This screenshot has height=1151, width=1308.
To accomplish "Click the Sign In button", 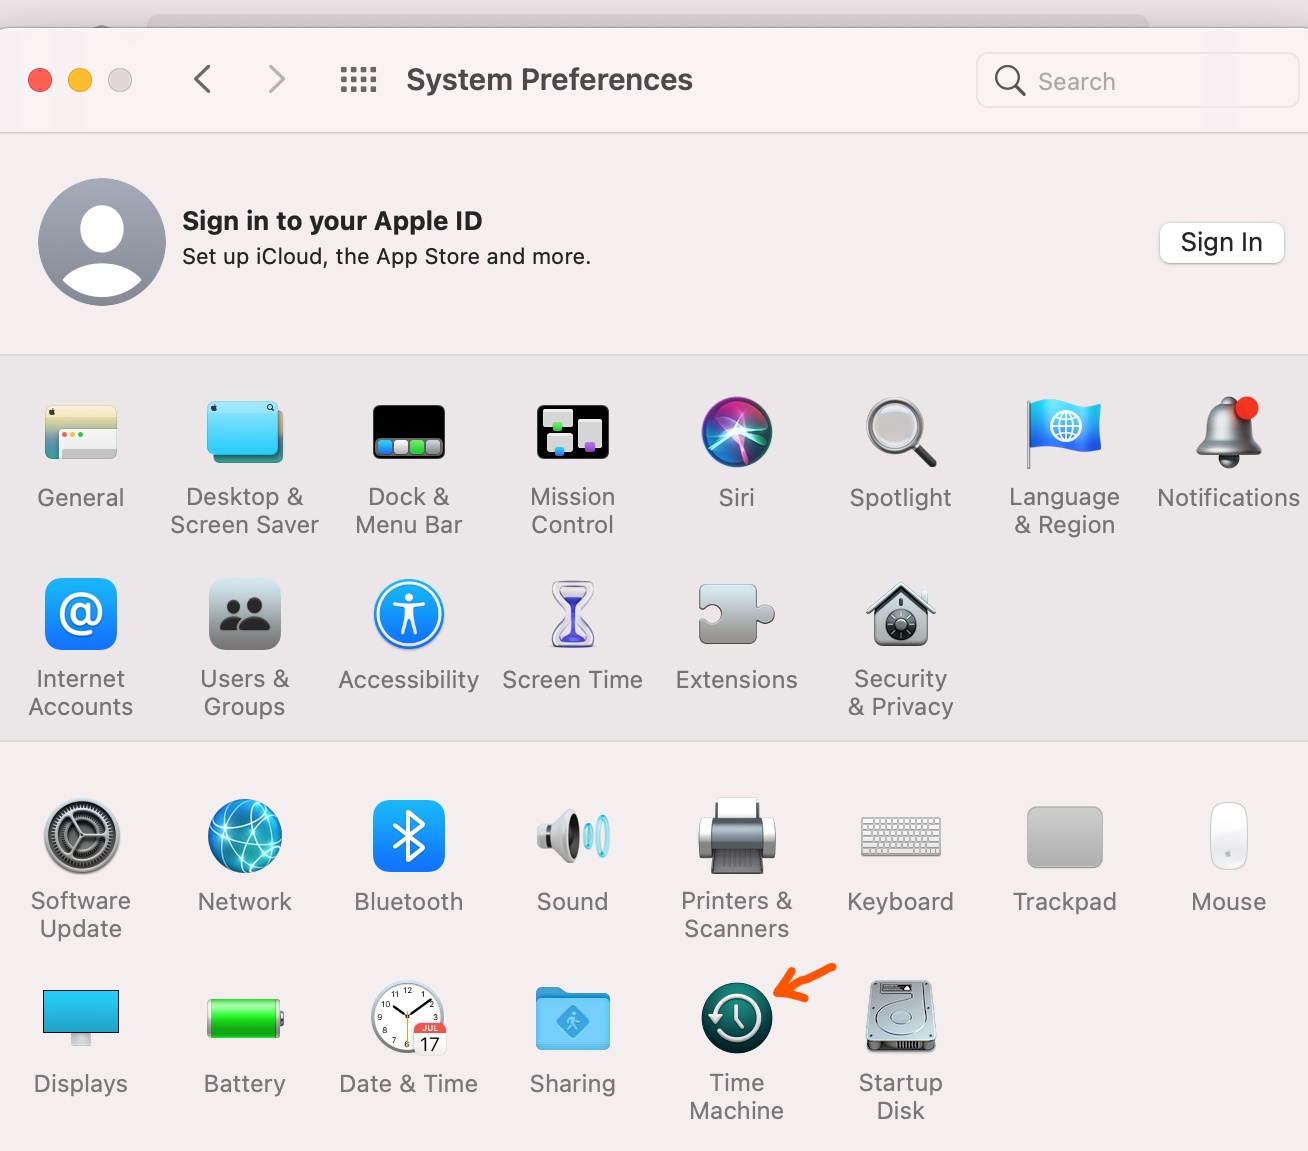I will (1222, 243).
